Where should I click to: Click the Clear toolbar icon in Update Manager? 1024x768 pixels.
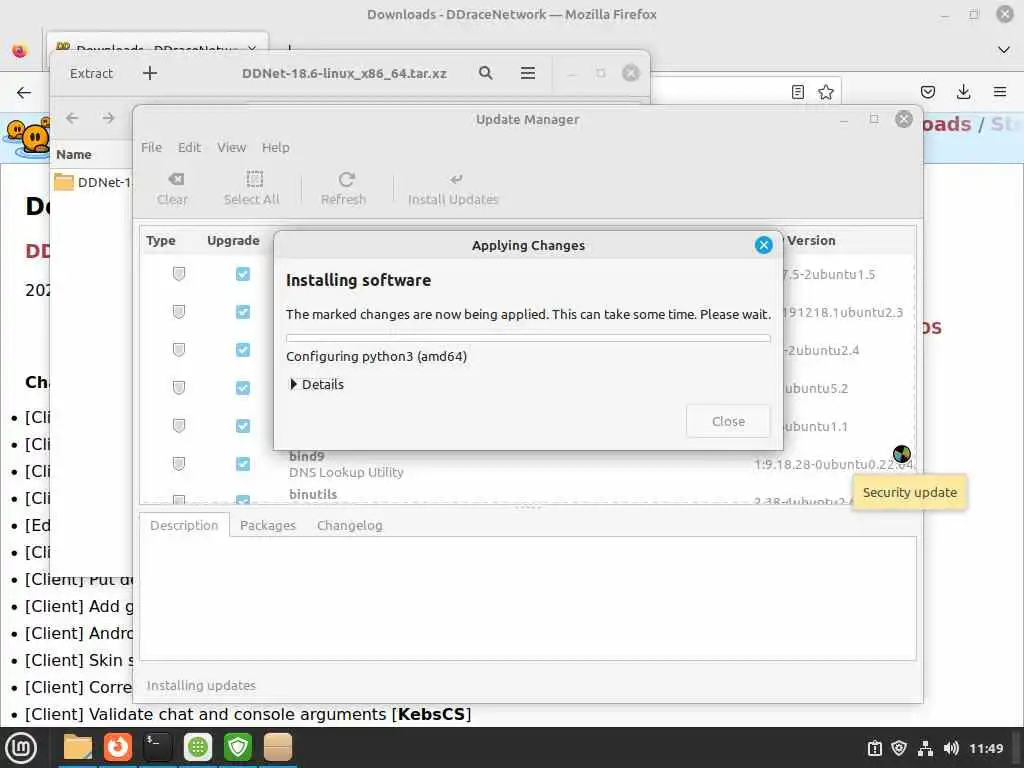point(173,188)
